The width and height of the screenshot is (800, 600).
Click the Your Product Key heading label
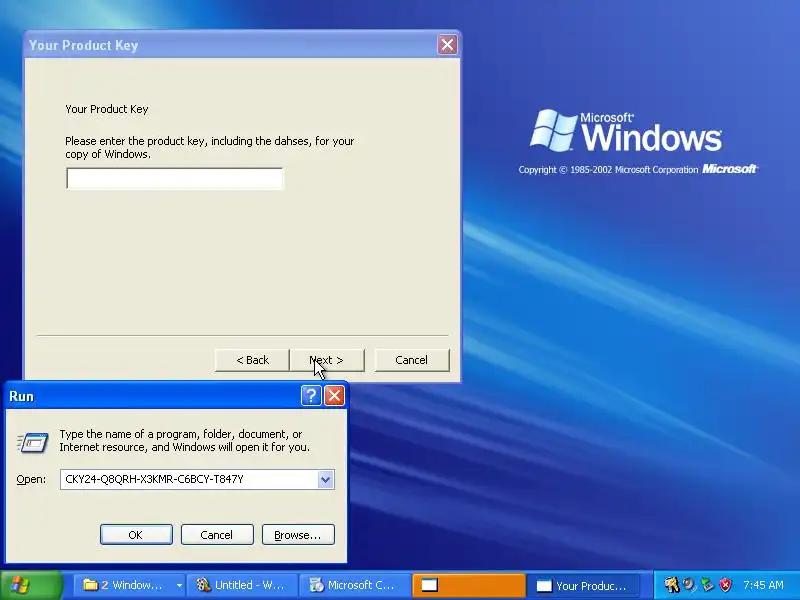tap(107, 109)
